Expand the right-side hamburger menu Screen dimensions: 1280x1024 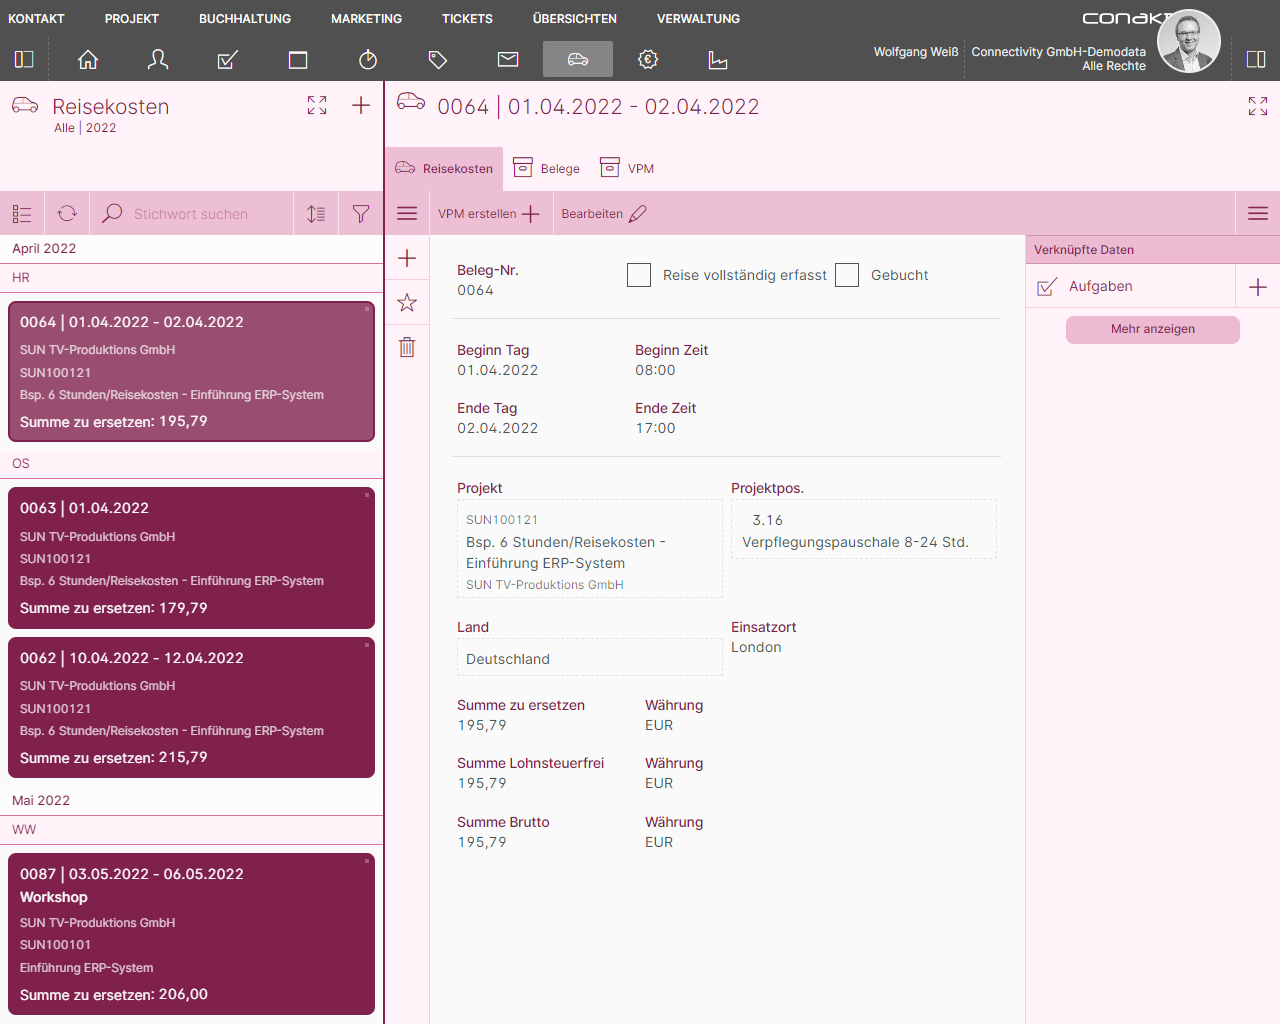(x=1258, y=214)
